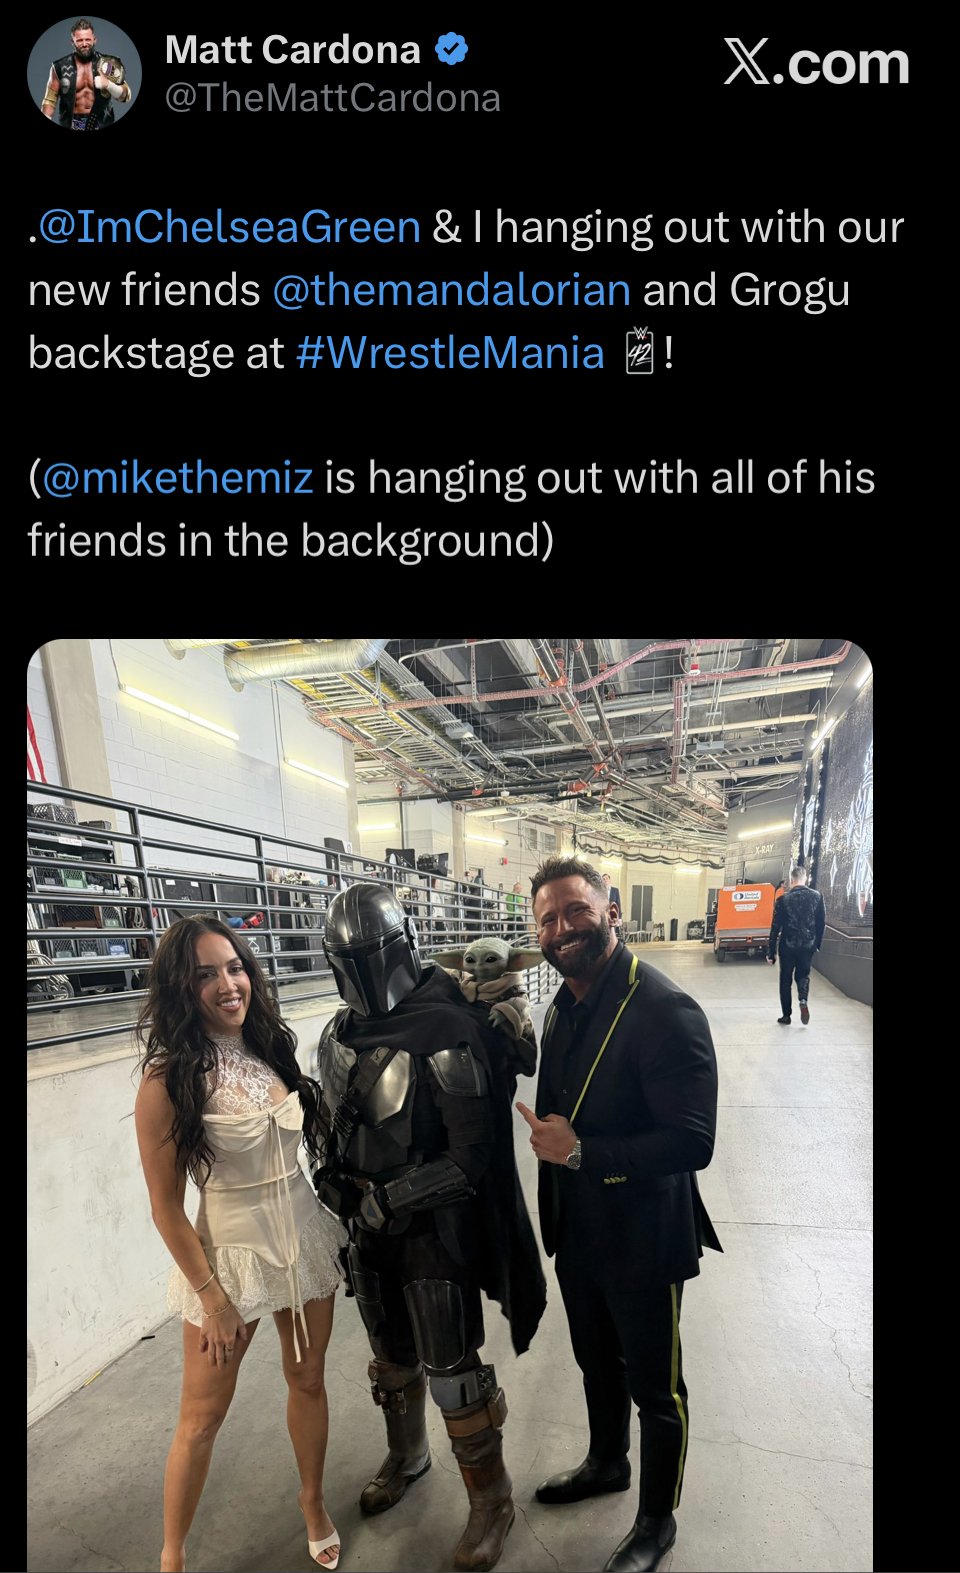Open the Matt Cardona display name
This screenshot has height=1573, width=960.
tap(292, 50)
